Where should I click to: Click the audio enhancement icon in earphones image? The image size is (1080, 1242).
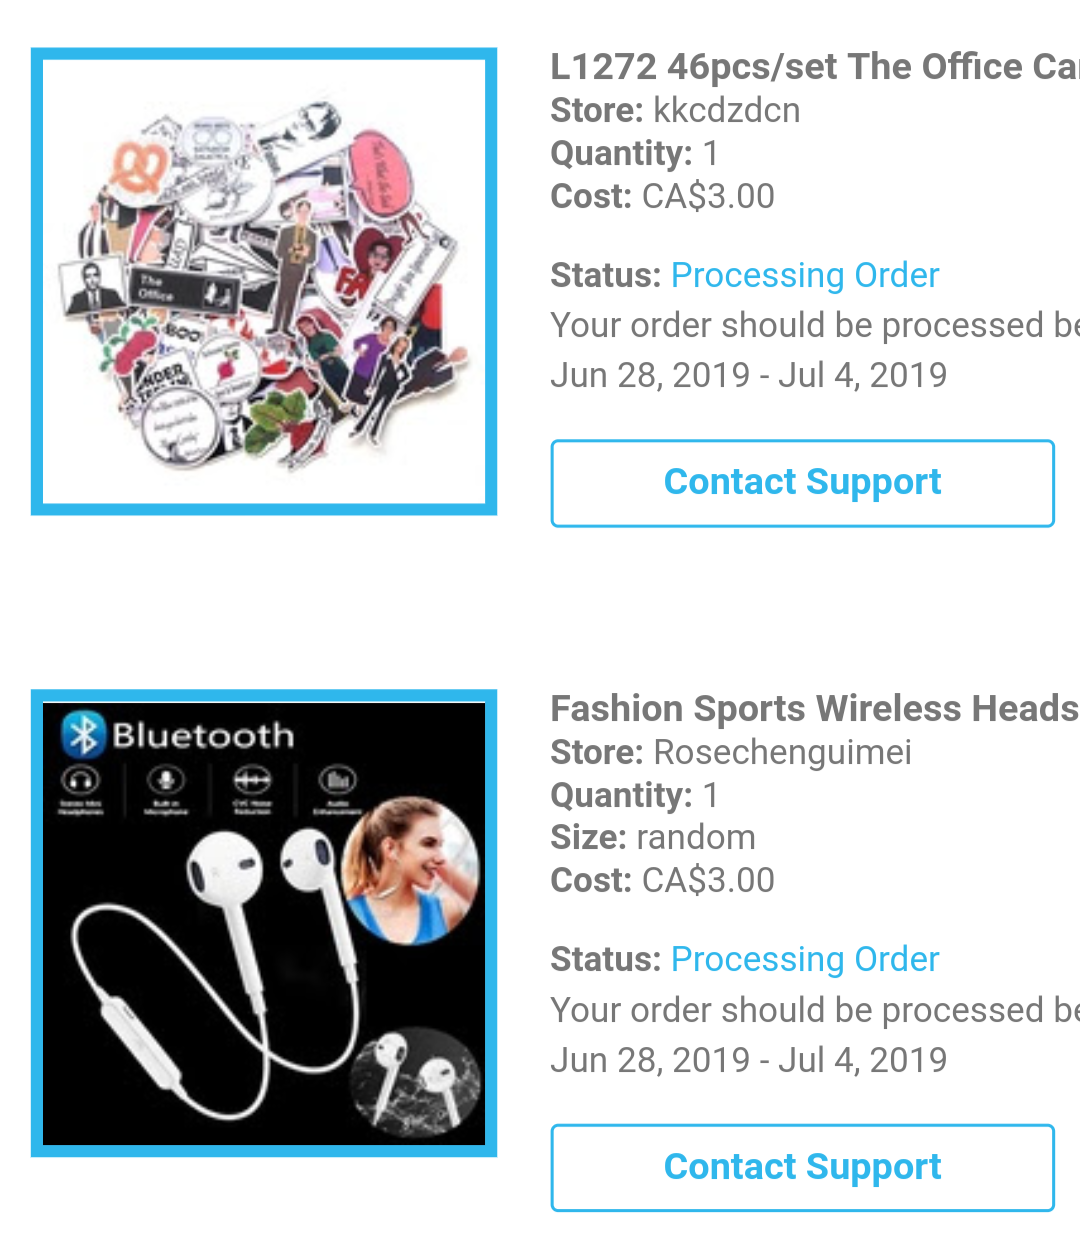[338, 779]
